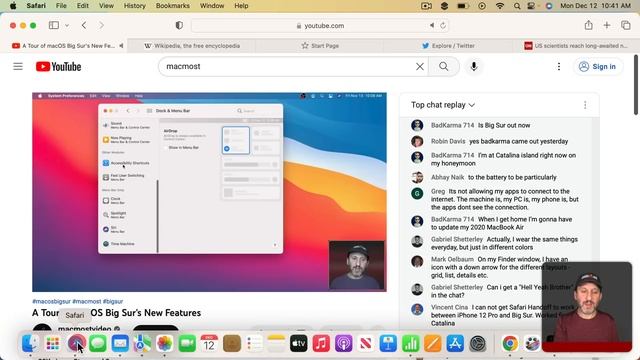
Task: Switch to the Explore / Twitter tab
Action: tap(448, 46)
